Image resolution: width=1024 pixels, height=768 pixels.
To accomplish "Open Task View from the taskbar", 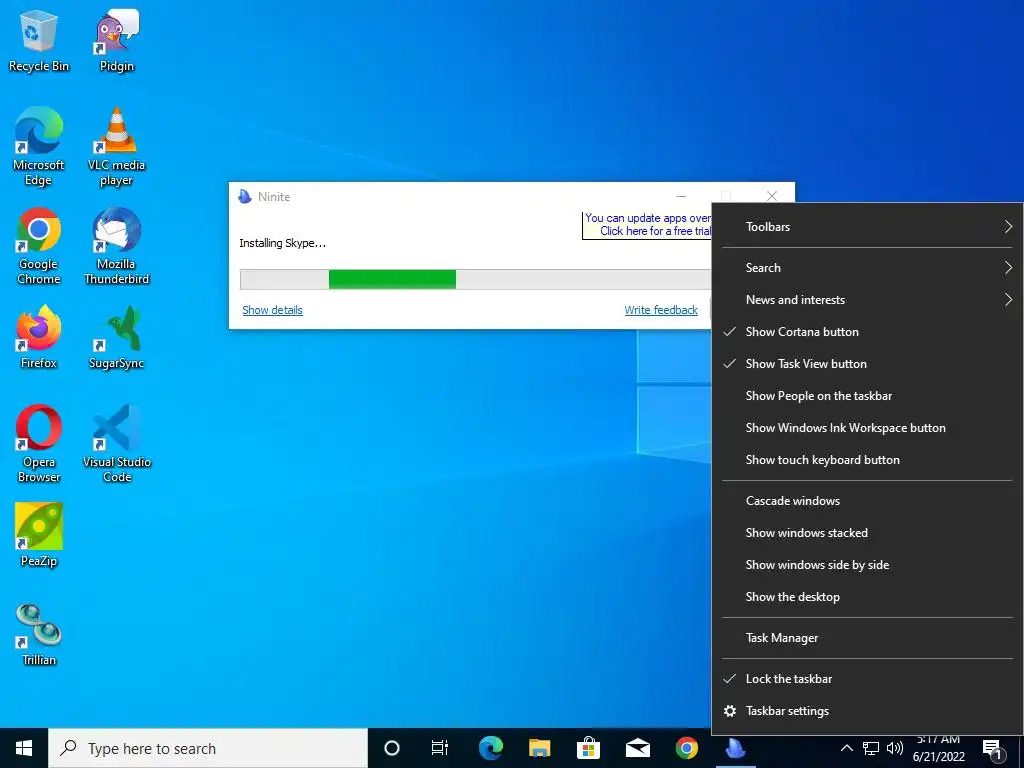I will (x=440, y=748).
